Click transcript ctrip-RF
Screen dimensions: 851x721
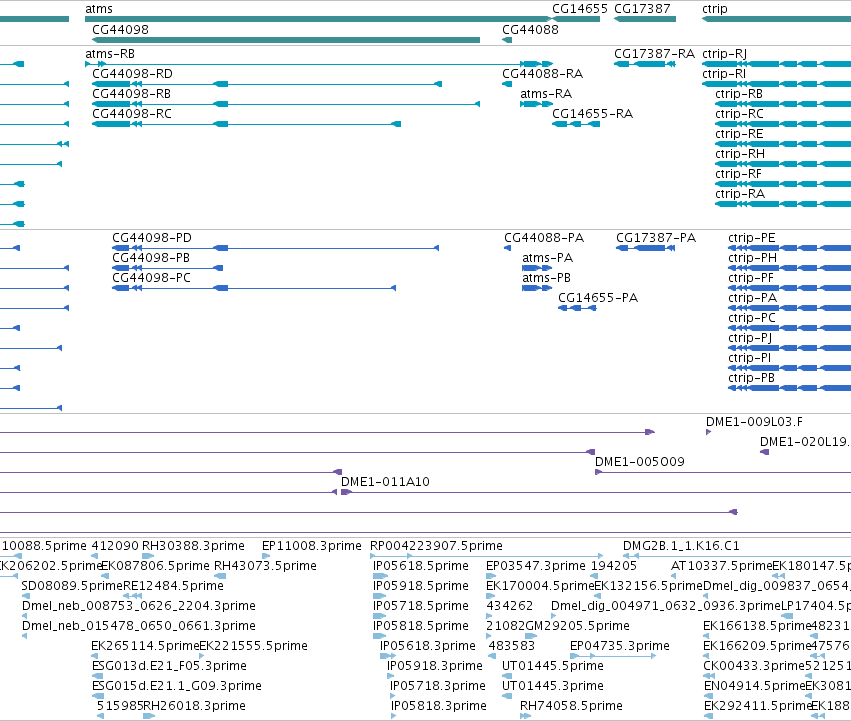[783, 184]
